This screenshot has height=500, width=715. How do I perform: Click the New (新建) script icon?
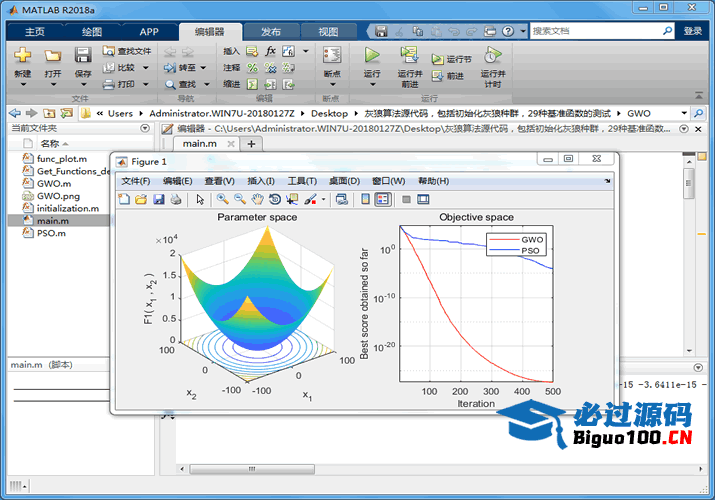pyautogui.click(x=22, y=55)
